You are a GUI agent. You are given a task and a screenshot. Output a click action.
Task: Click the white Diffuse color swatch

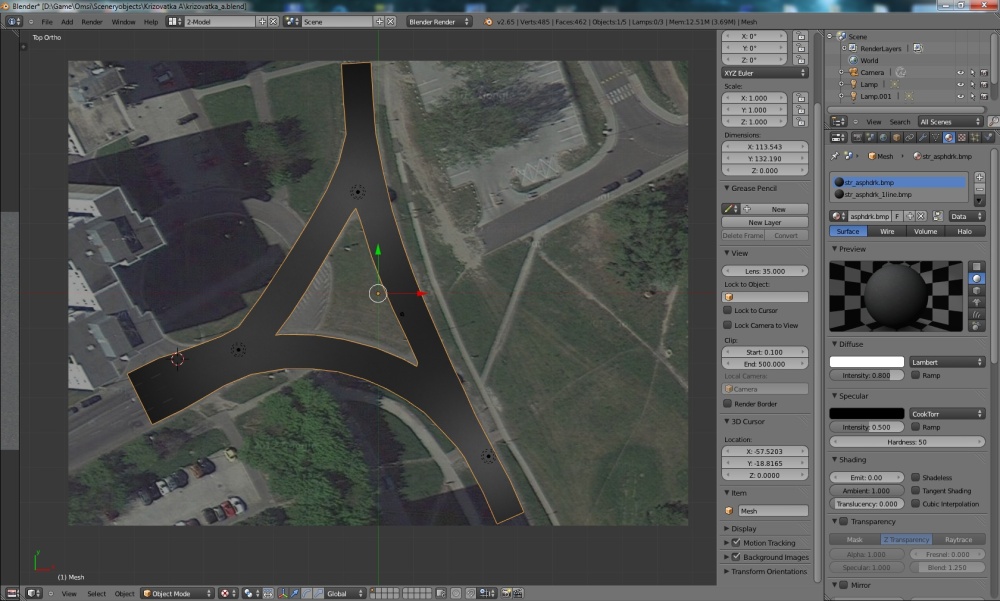click(866, 362)
